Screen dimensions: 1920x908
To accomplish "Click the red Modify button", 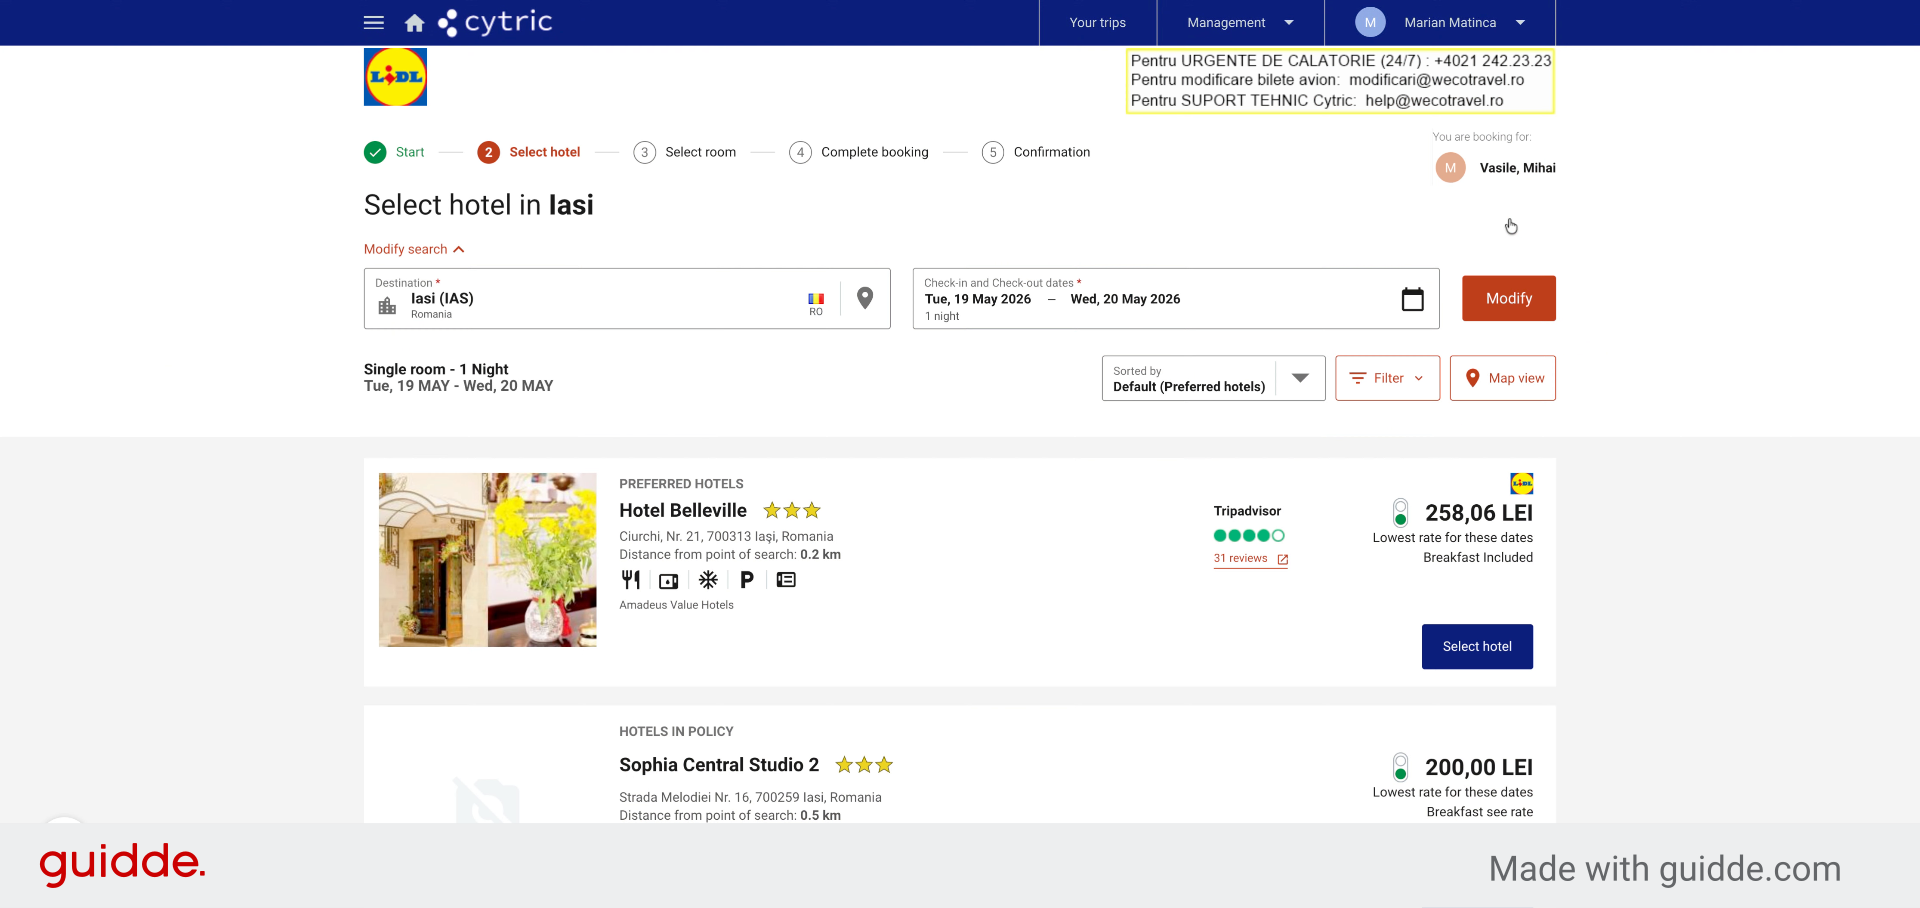I will tap(1509, 298).
